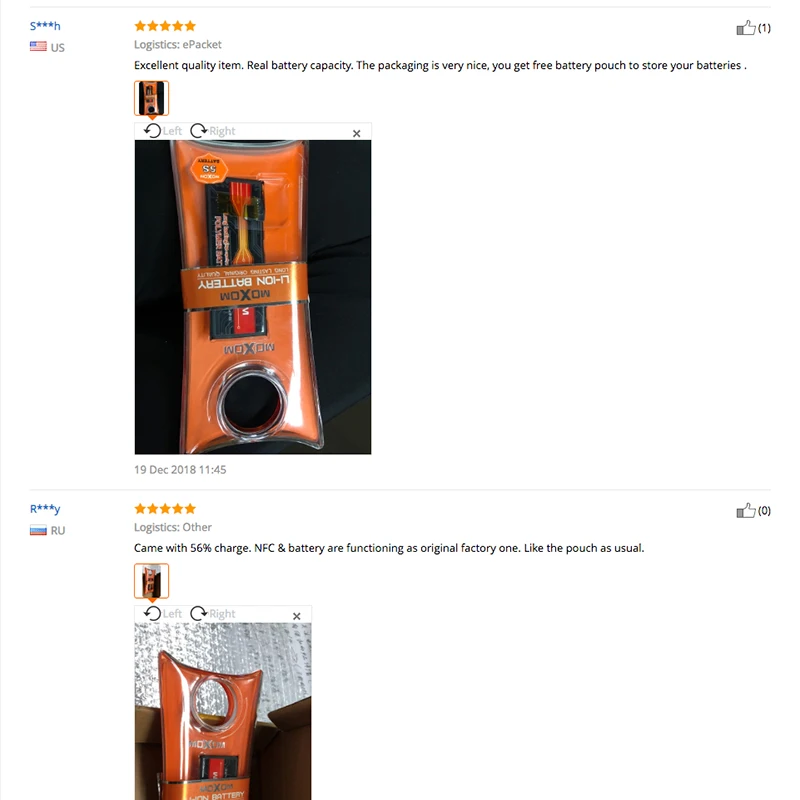The height and width of the screenshot is (800, 800).
Task: Click the enlarged Moxom battery package photo
Action: coord(253,297)
